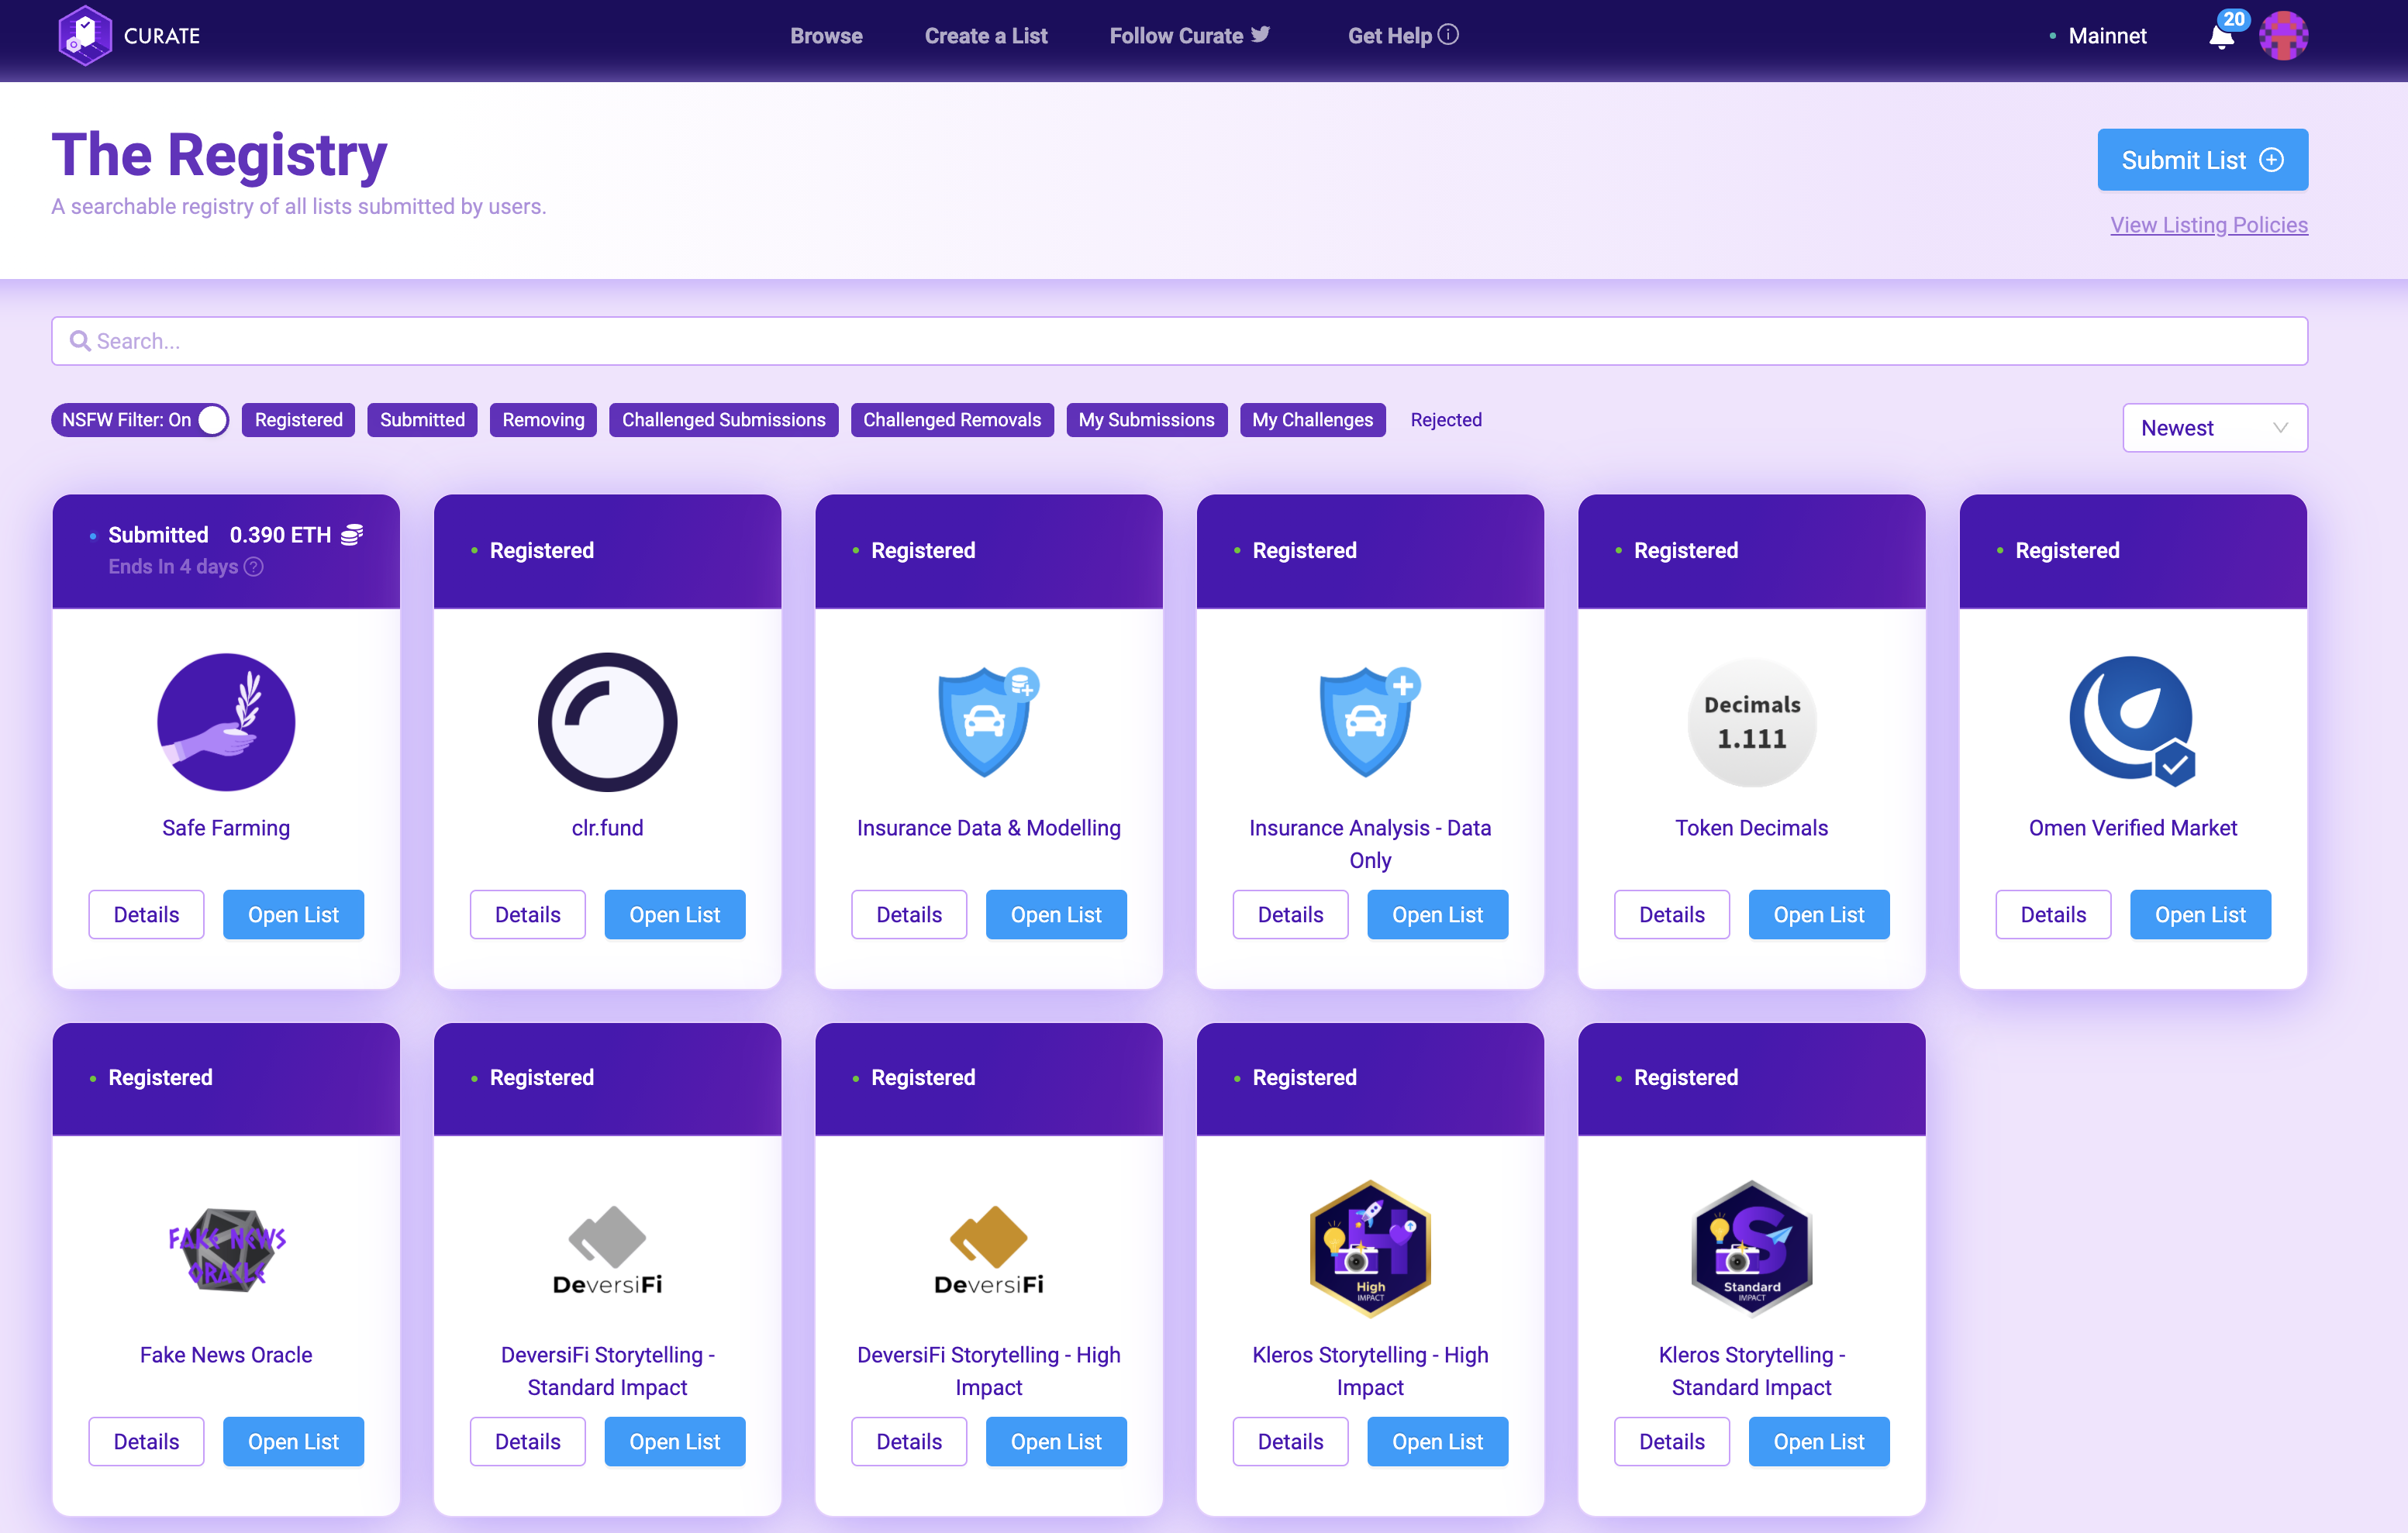Click the Get Help info icon

1448,35
